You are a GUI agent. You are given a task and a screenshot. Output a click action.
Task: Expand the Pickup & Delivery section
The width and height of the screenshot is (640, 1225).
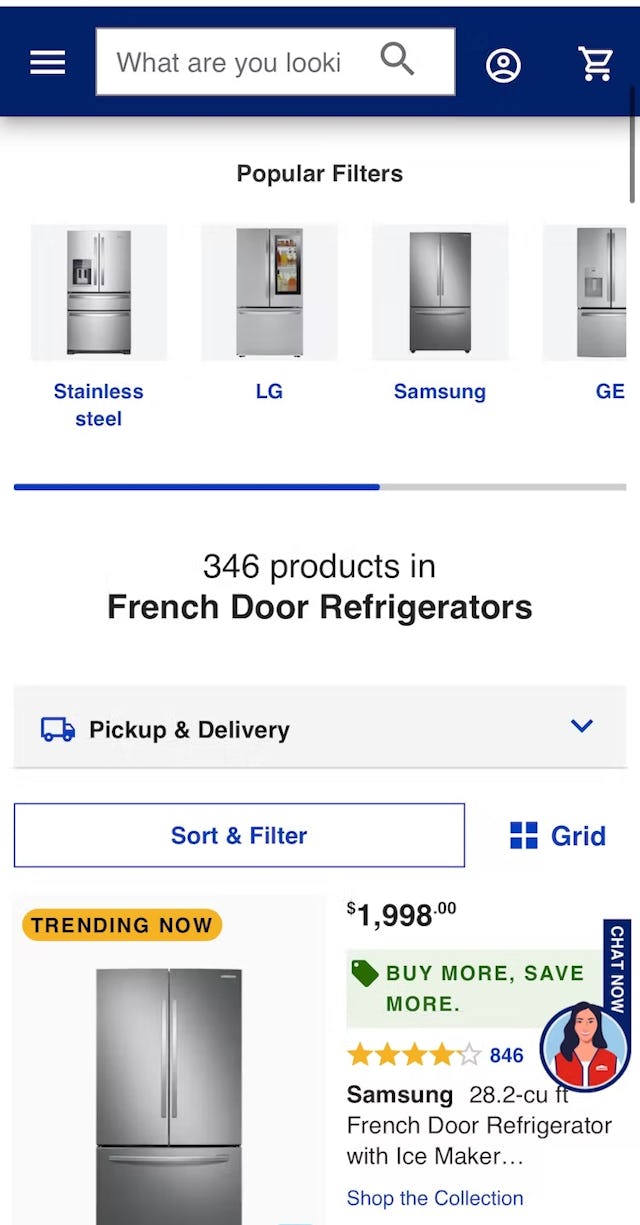[319, 729]
